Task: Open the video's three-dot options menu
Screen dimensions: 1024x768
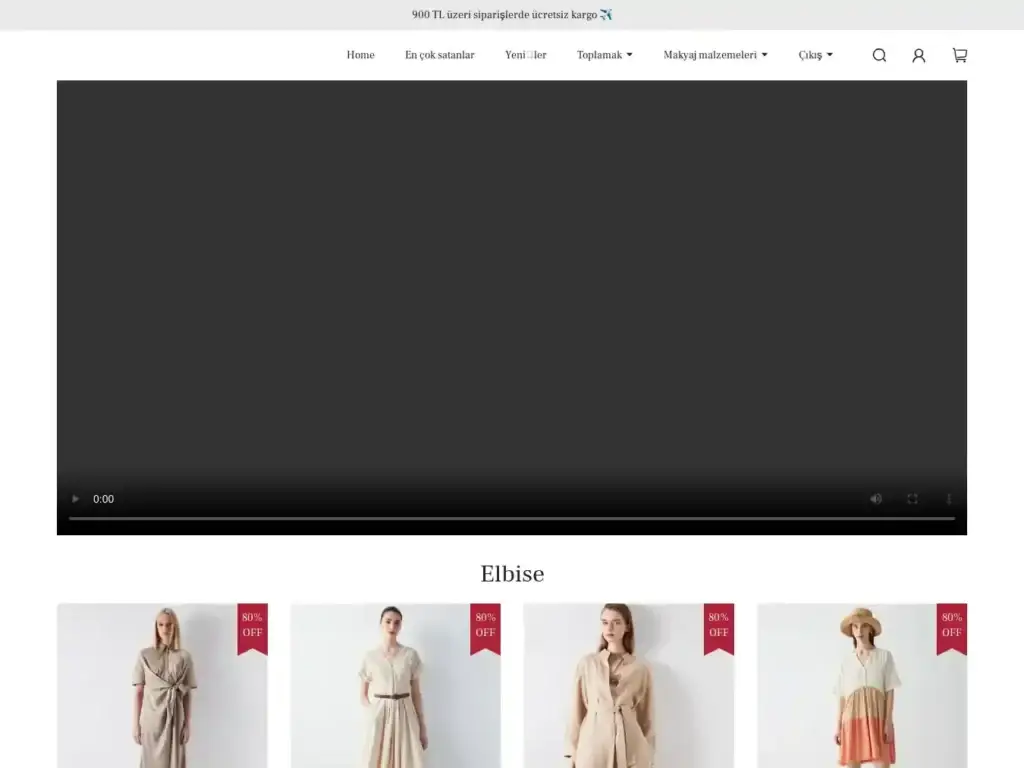Action: [948, 498]
